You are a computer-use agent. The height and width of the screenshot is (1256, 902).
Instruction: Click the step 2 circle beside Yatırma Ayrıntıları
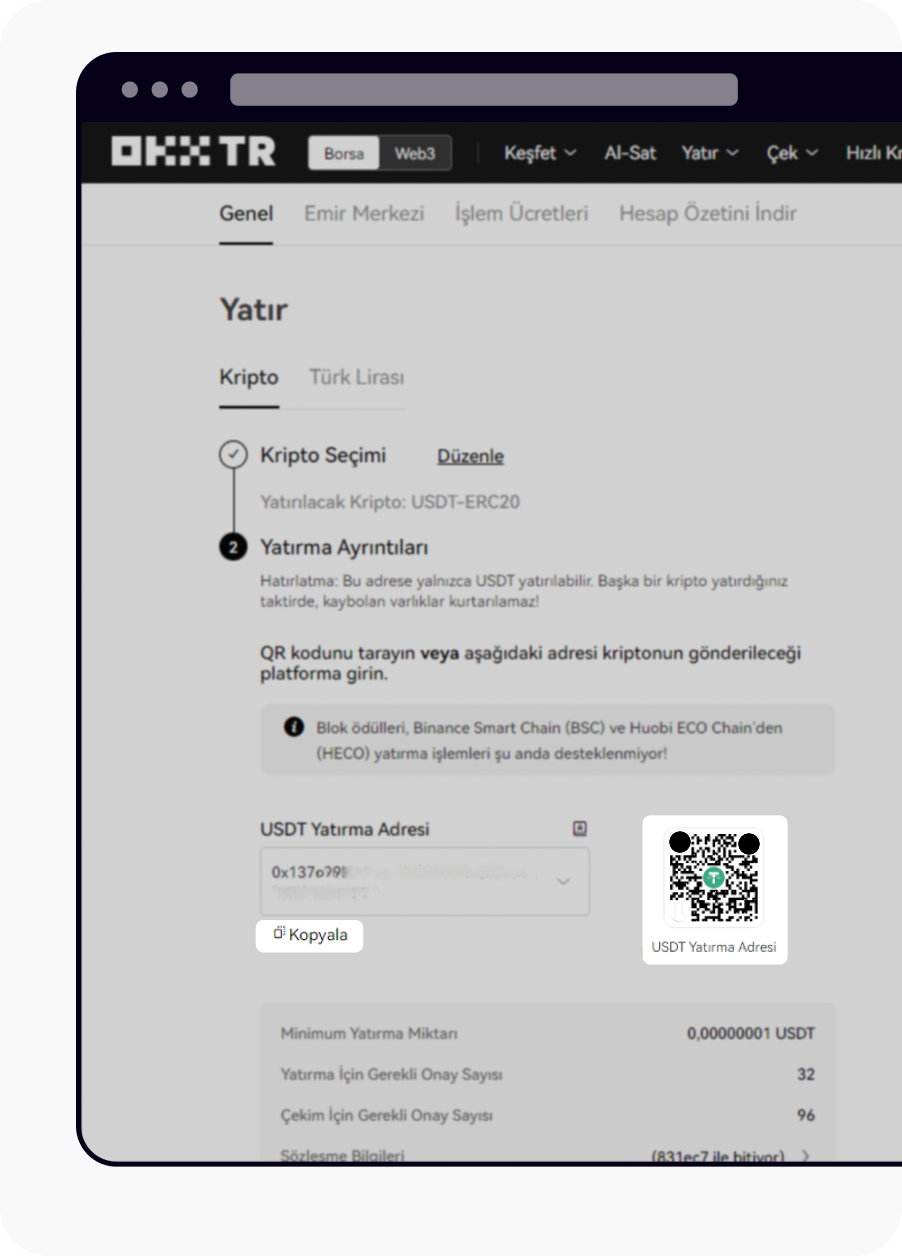[x=232, y=547]
